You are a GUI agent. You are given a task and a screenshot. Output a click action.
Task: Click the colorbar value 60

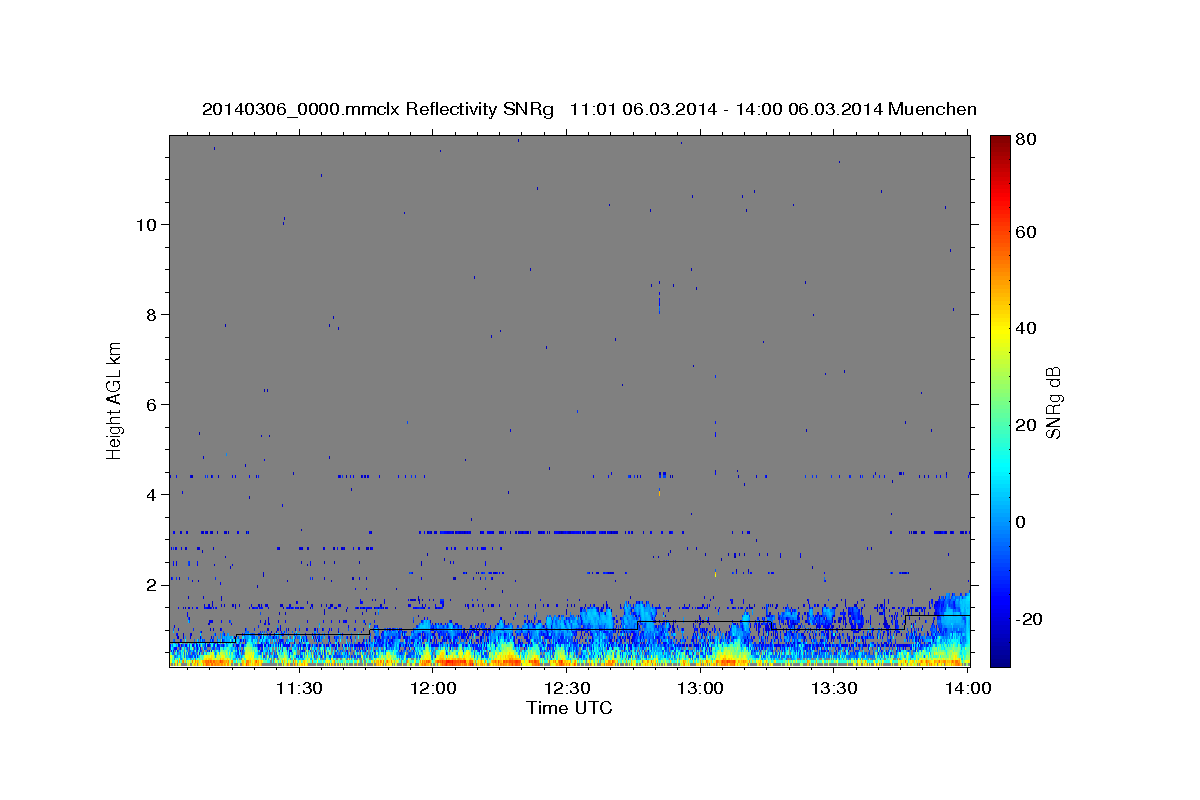(1027, 232)
